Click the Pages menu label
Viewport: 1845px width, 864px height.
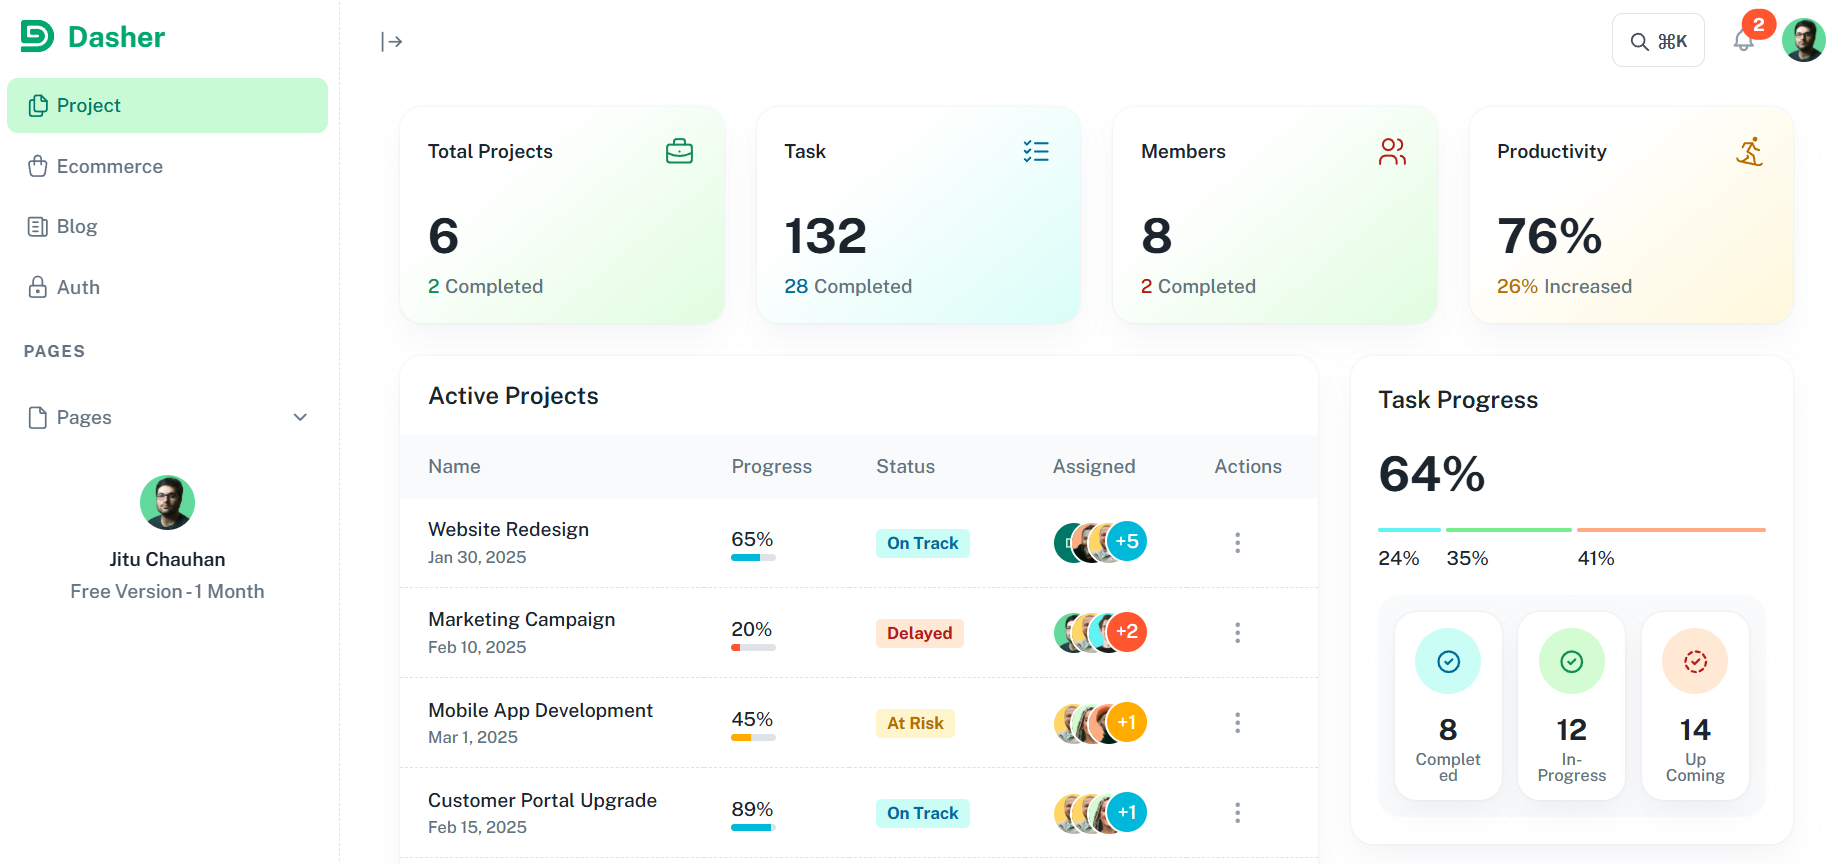point(84,417)
